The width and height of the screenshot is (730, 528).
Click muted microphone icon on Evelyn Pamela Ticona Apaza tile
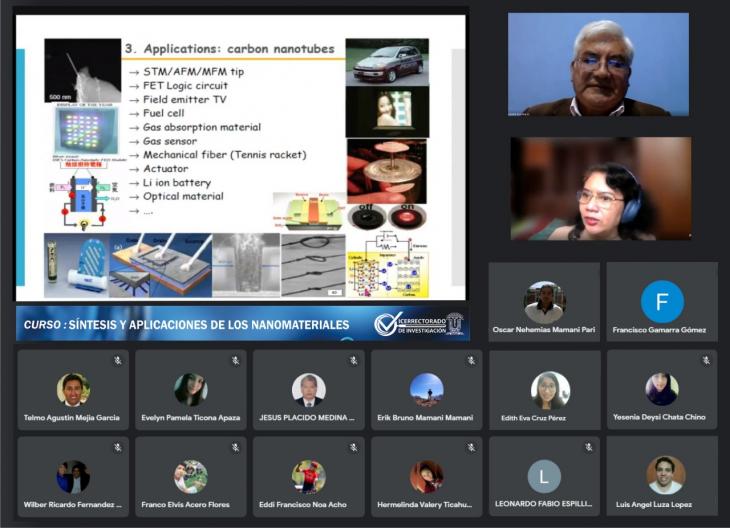pos(236,360)
